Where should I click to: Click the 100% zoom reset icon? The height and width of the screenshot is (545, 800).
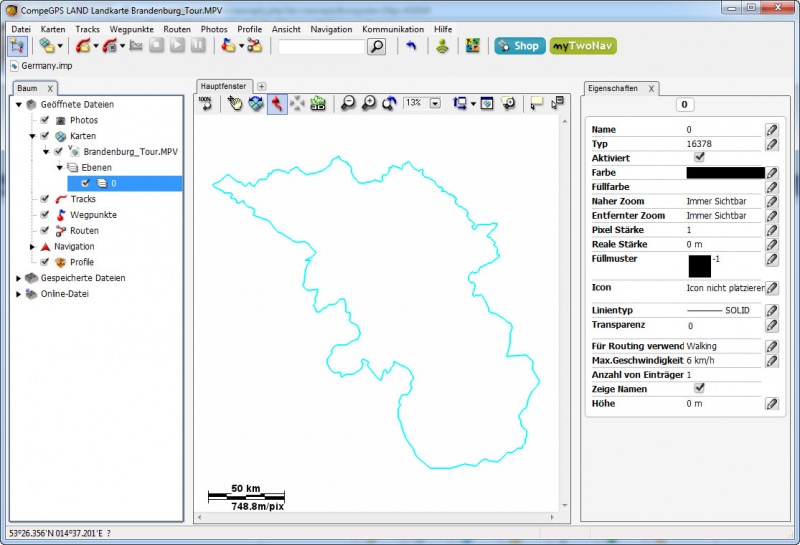tap(205, 103)
